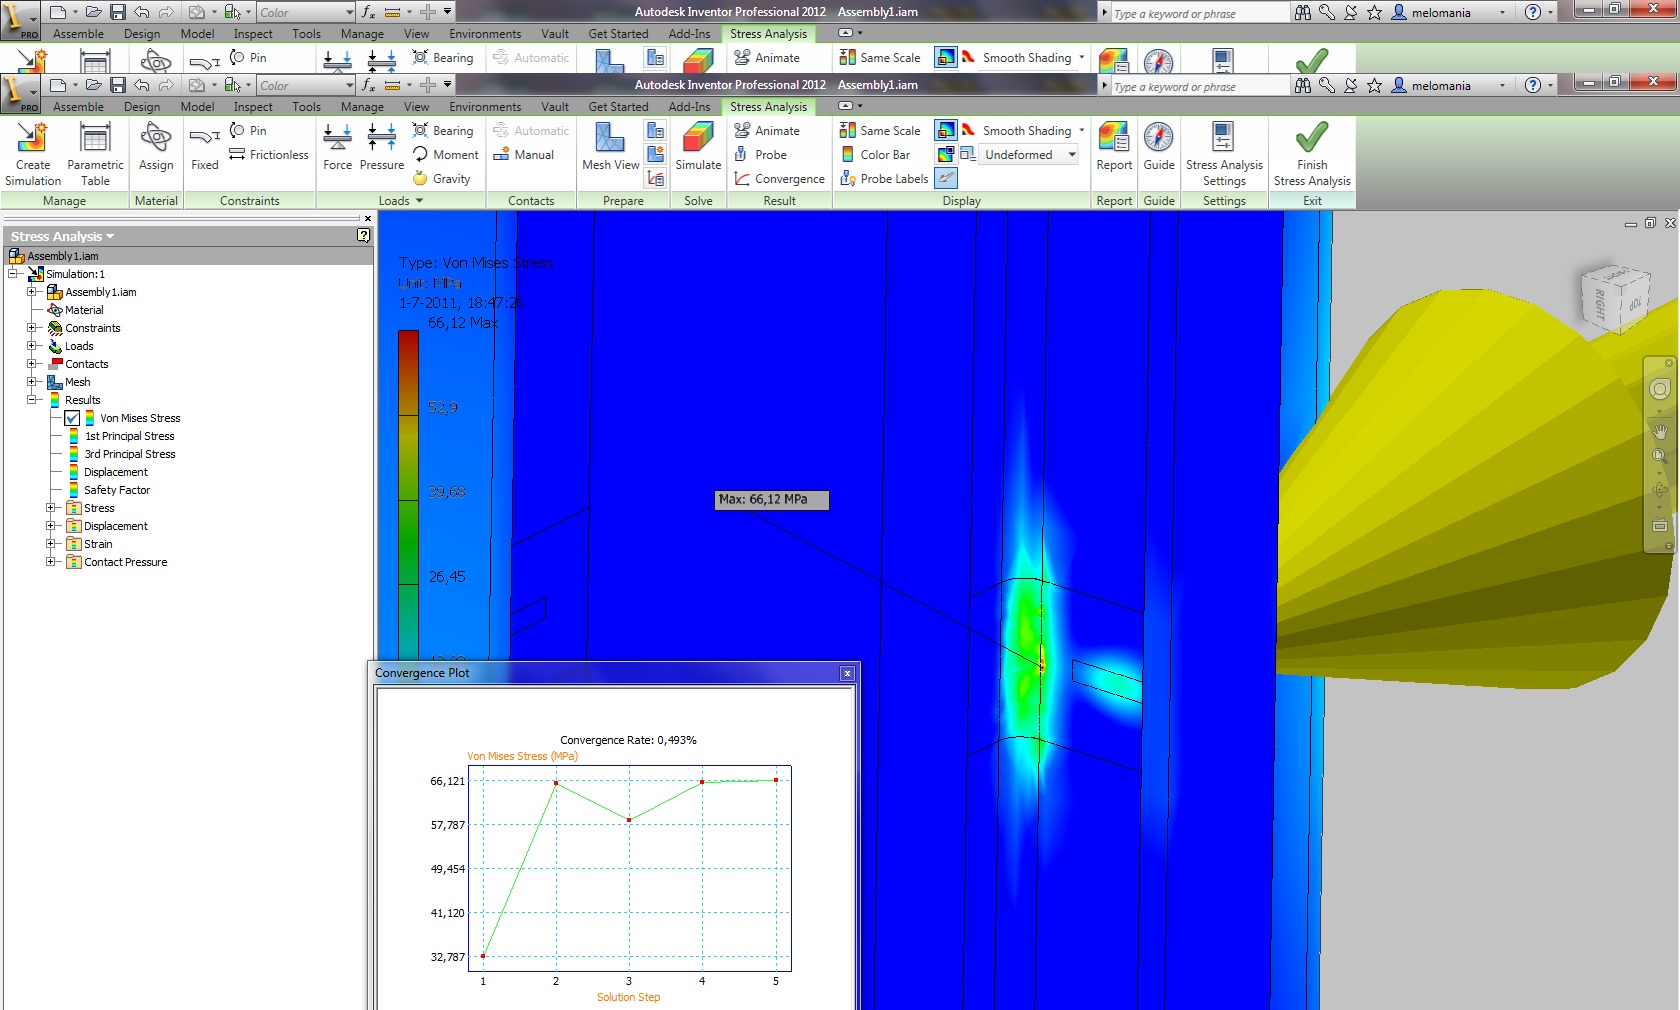Click the Animate button

767,131
